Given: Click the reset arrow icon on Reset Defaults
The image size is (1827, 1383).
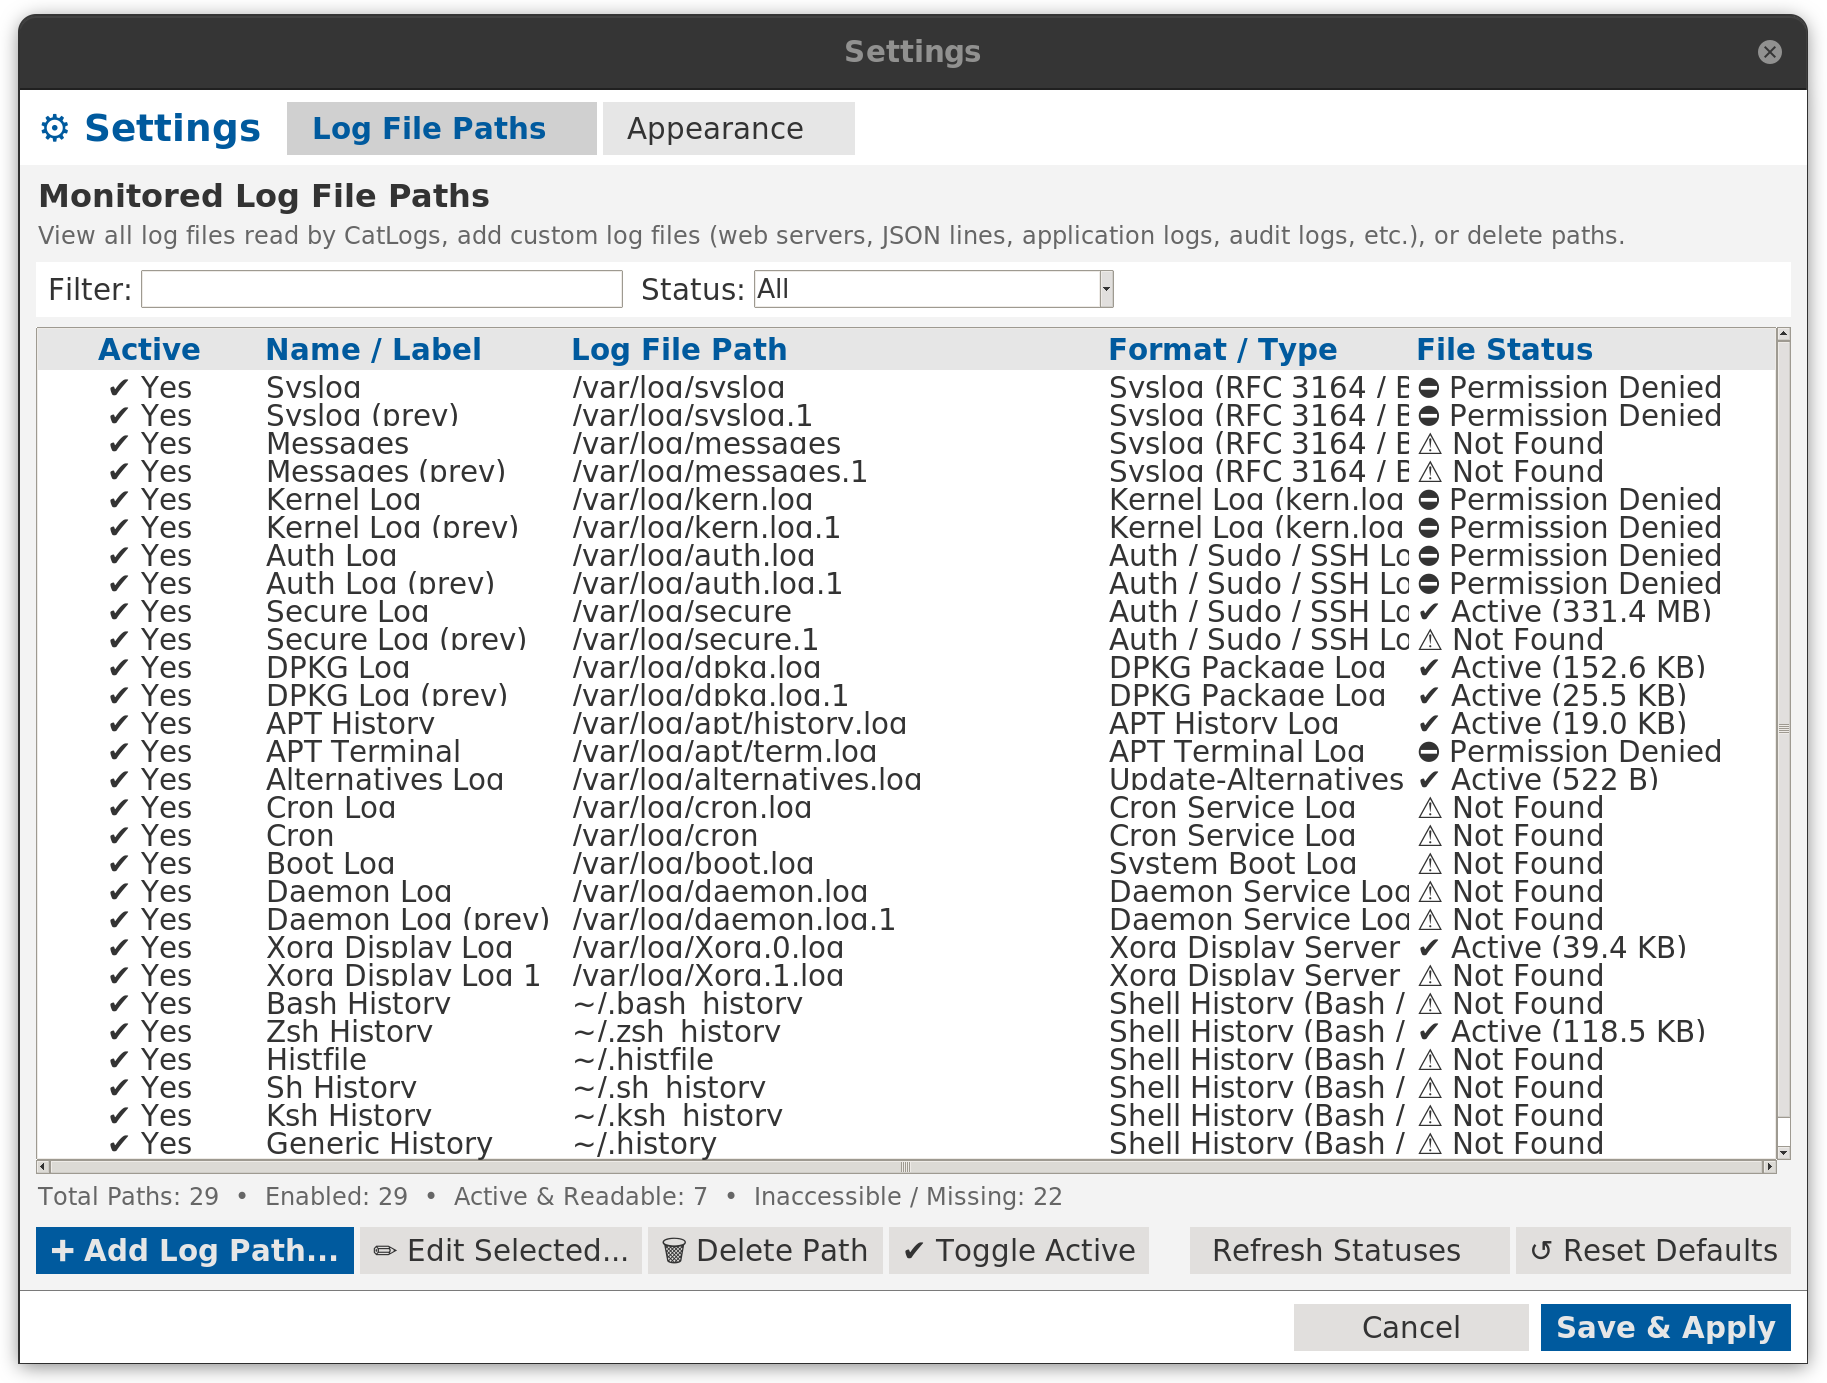Looking at the screenshot, I should (1541, 1251).
